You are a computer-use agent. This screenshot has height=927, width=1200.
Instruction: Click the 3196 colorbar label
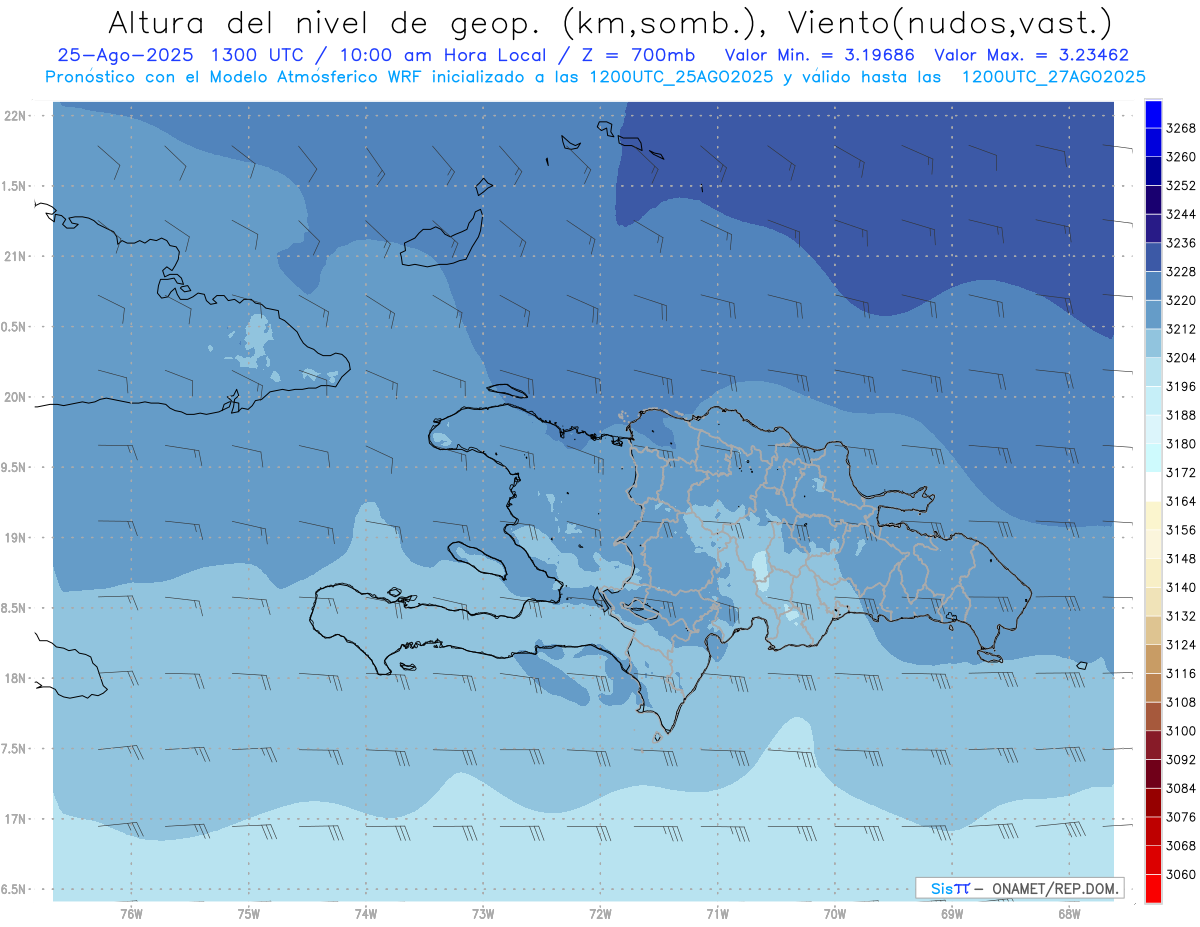[x=1181, y=387]
